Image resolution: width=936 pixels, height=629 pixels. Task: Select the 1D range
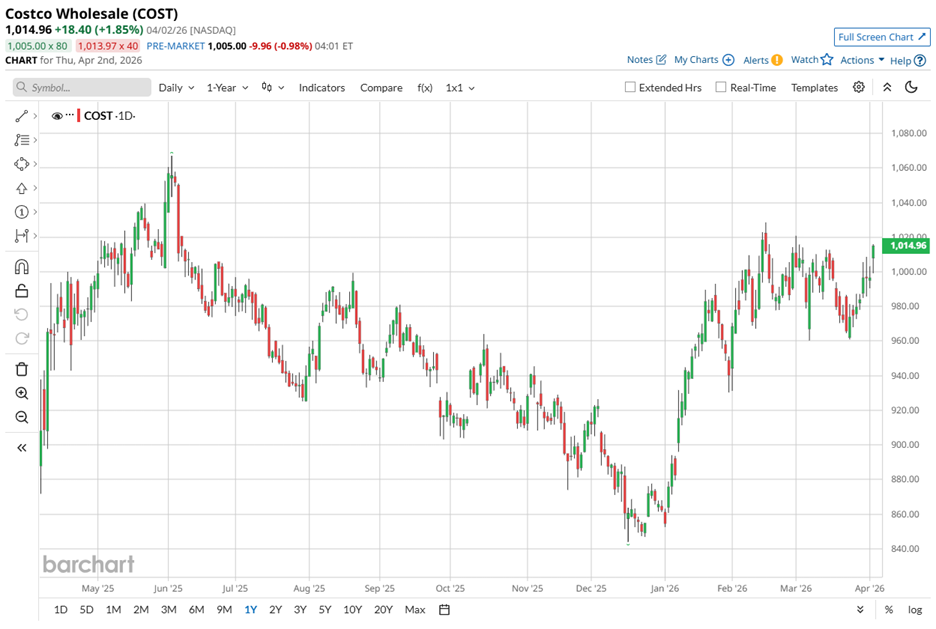(x=60, y=609)
